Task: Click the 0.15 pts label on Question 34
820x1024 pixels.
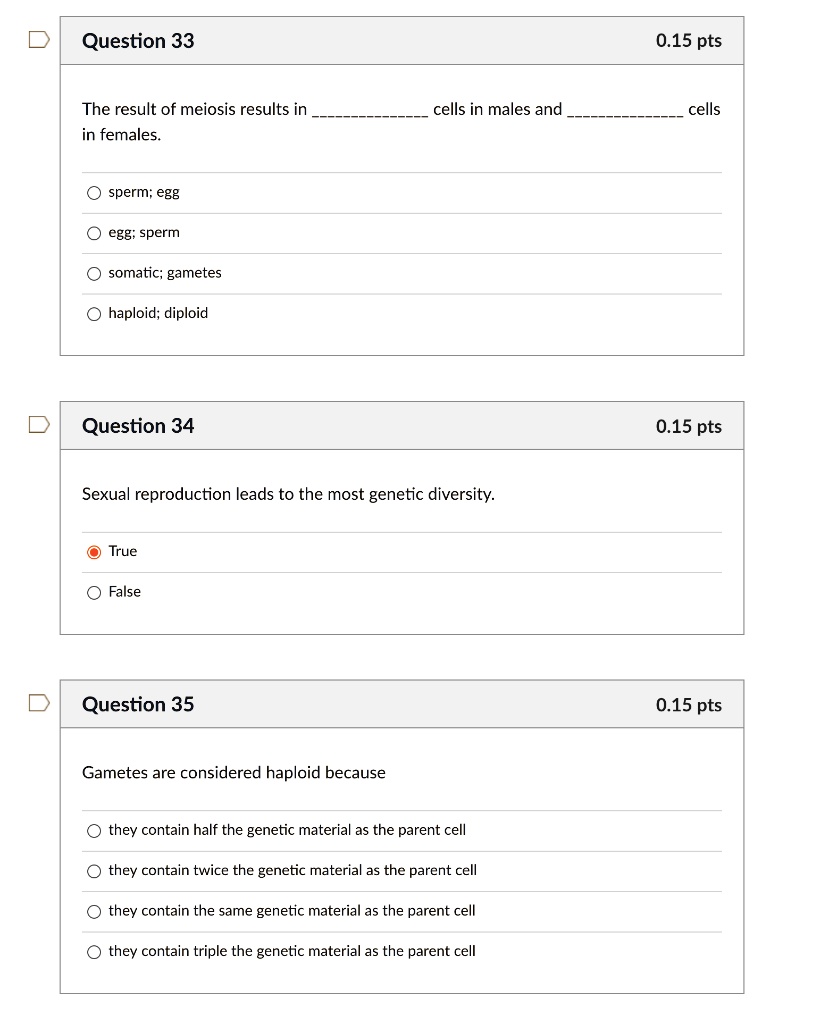Action: (687, 426)
